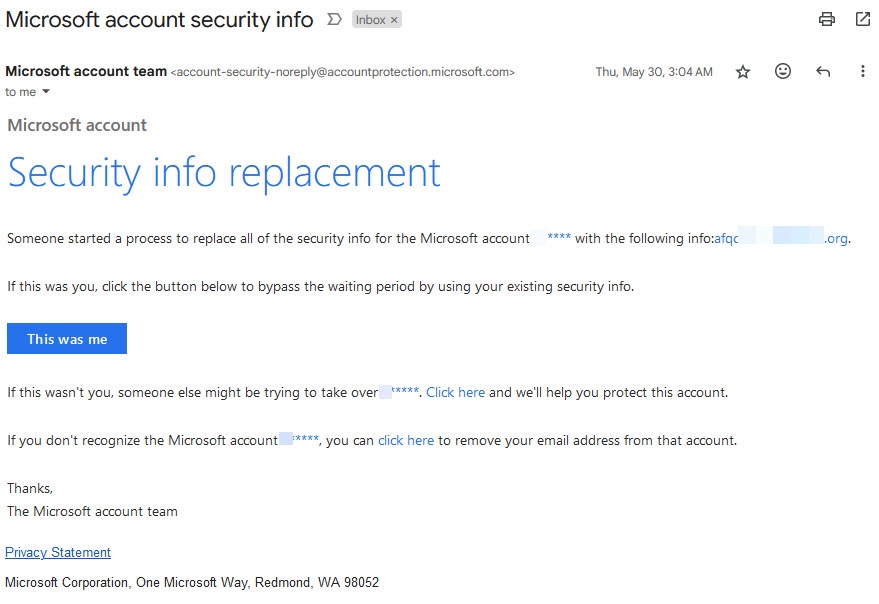This screenshot has height=604, width=879.
Task: Follow the "Click here" link to protect the account
Action: (x=455, y=392)
